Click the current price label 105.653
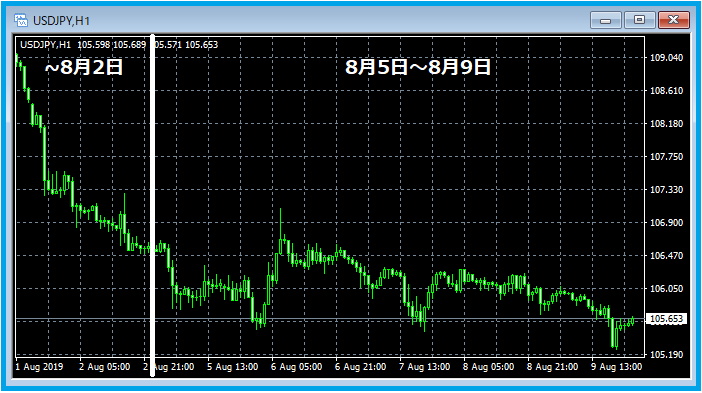Viewport: 702px width, 393px height. [x=666, y=319]
